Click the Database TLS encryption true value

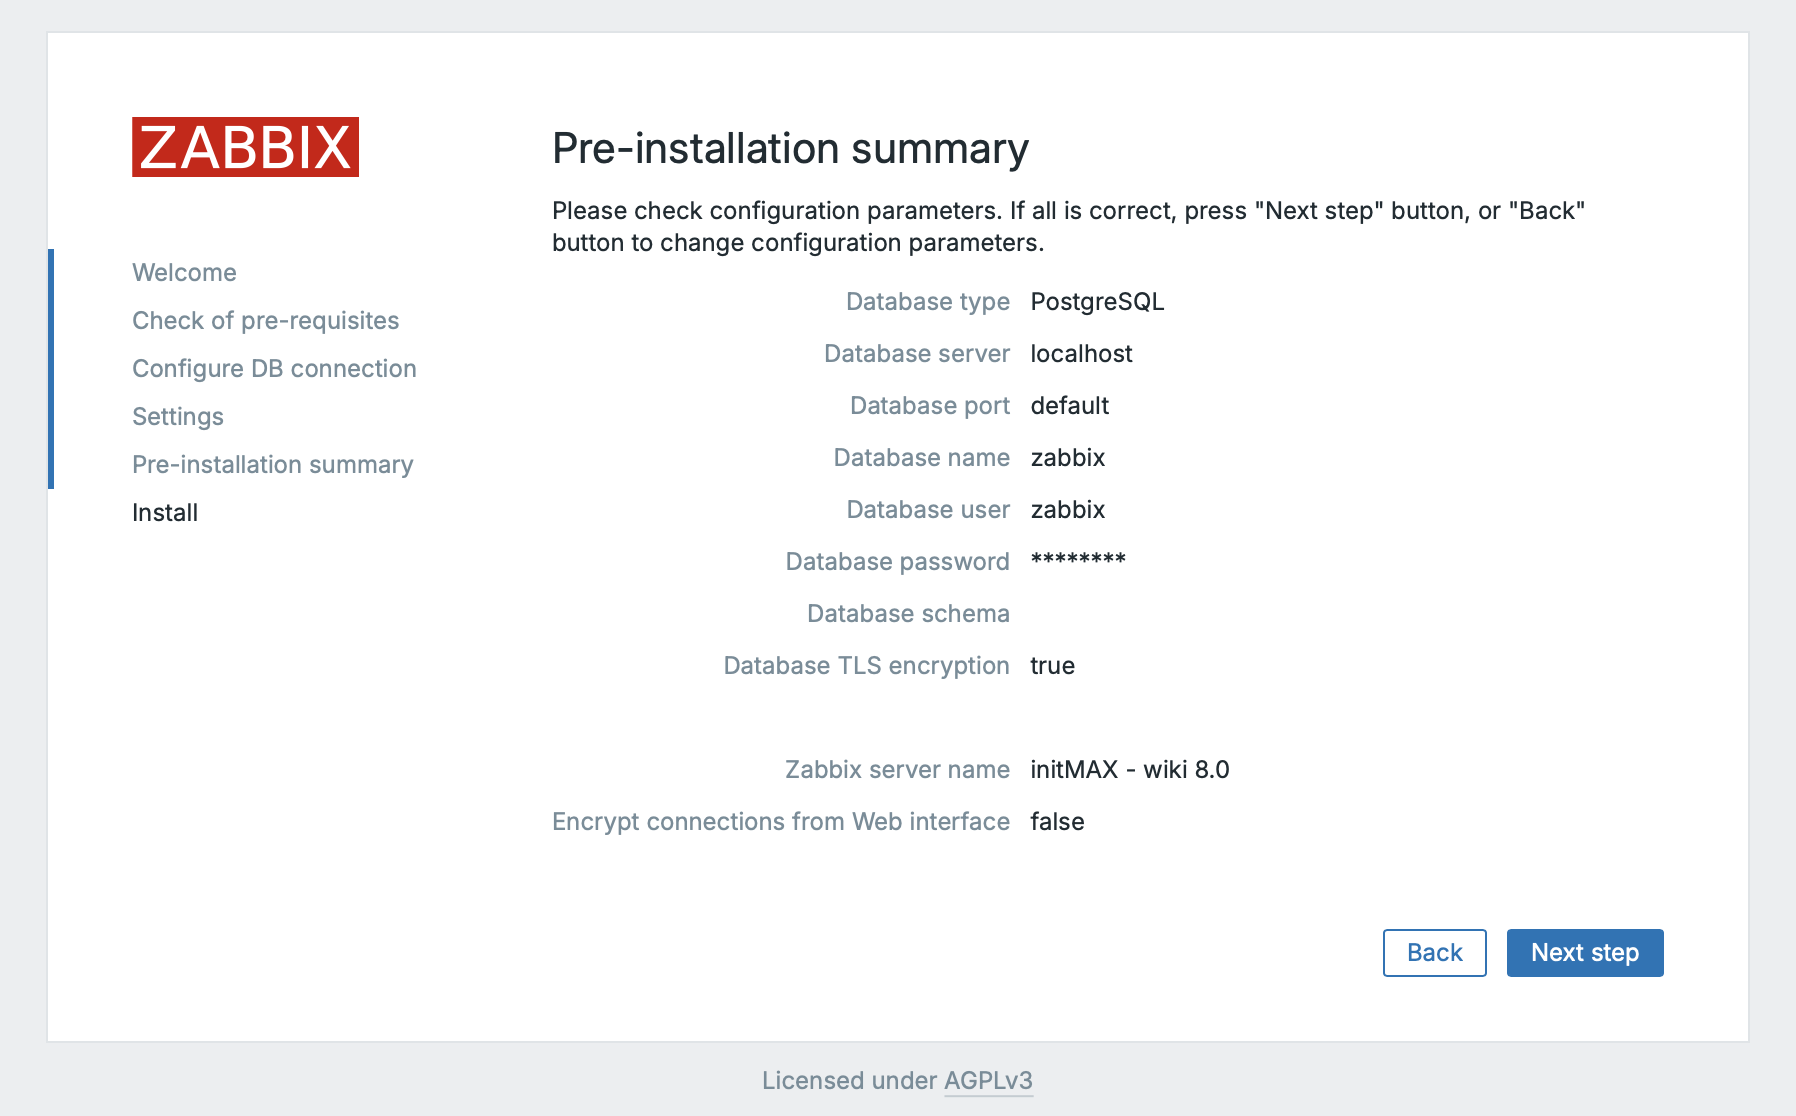[1052, 665]
